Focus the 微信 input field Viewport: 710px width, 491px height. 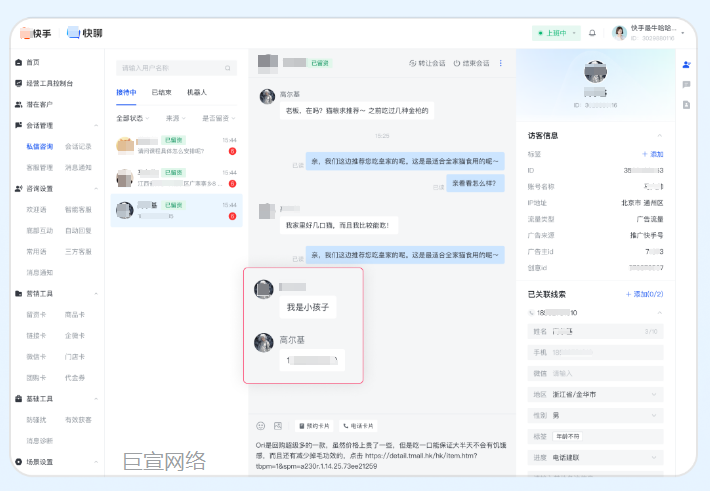[x=595, y=373]
